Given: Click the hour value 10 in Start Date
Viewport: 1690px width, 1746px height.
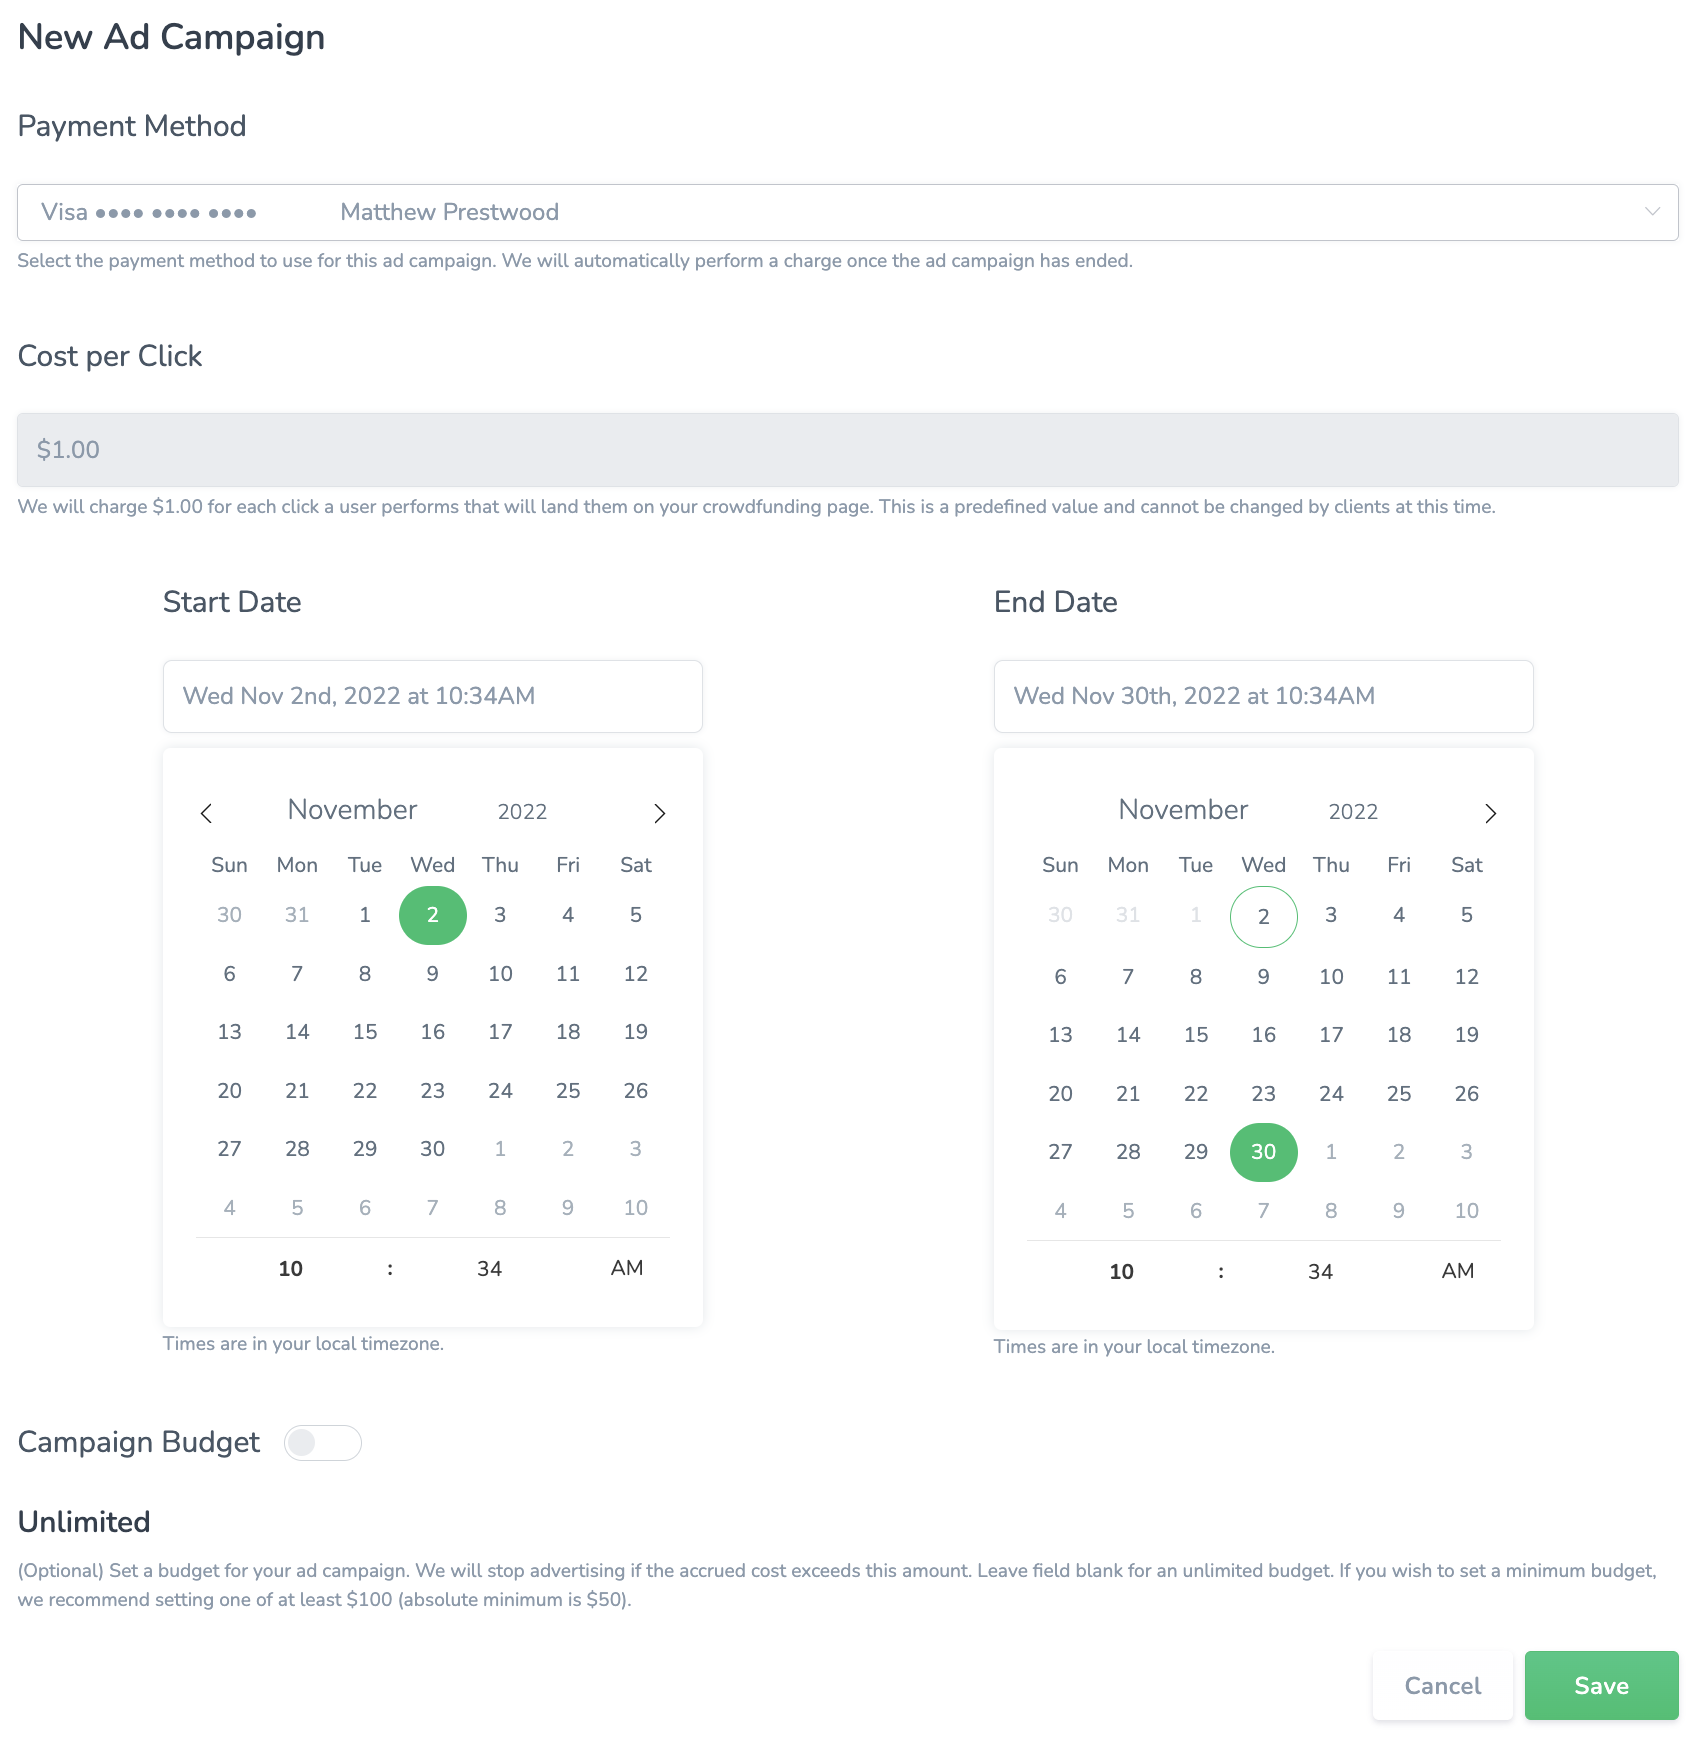Looking at the screenshot, I should tap(290, 1269).
